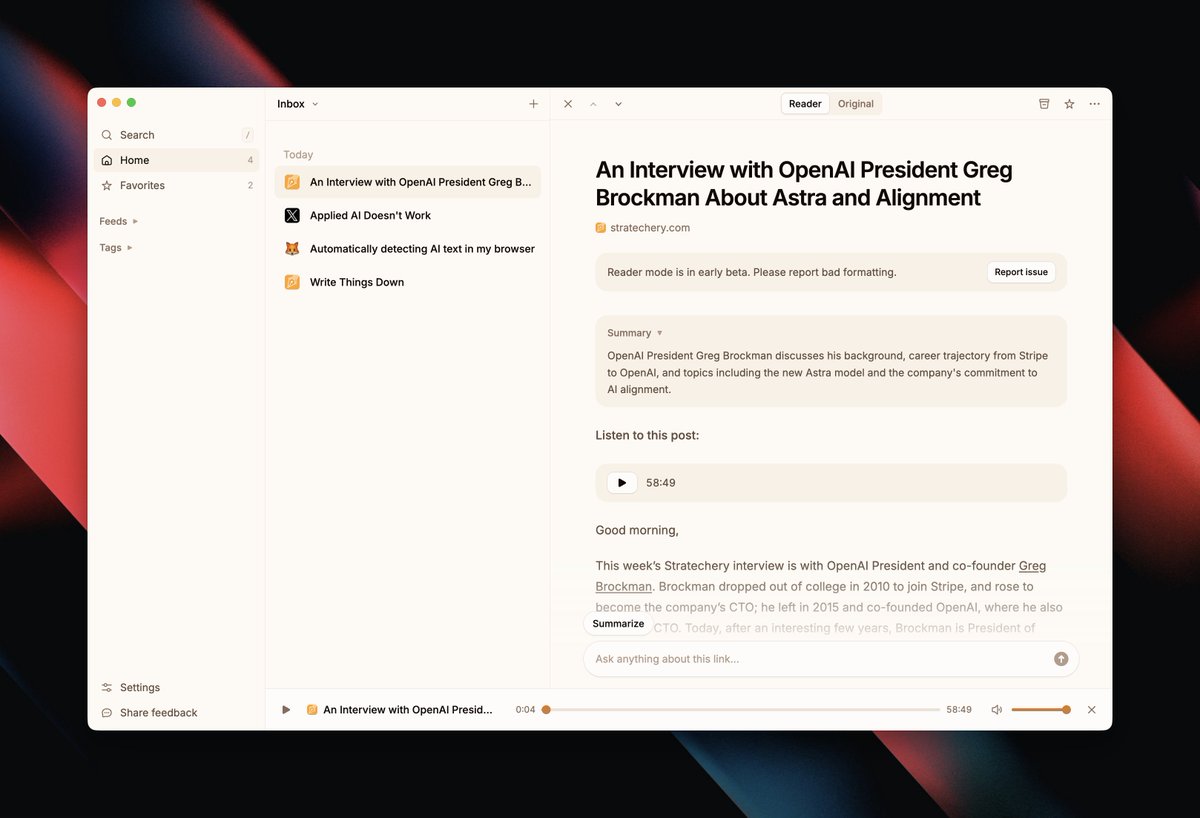Adjust the volume slider

click(1040, 710)
